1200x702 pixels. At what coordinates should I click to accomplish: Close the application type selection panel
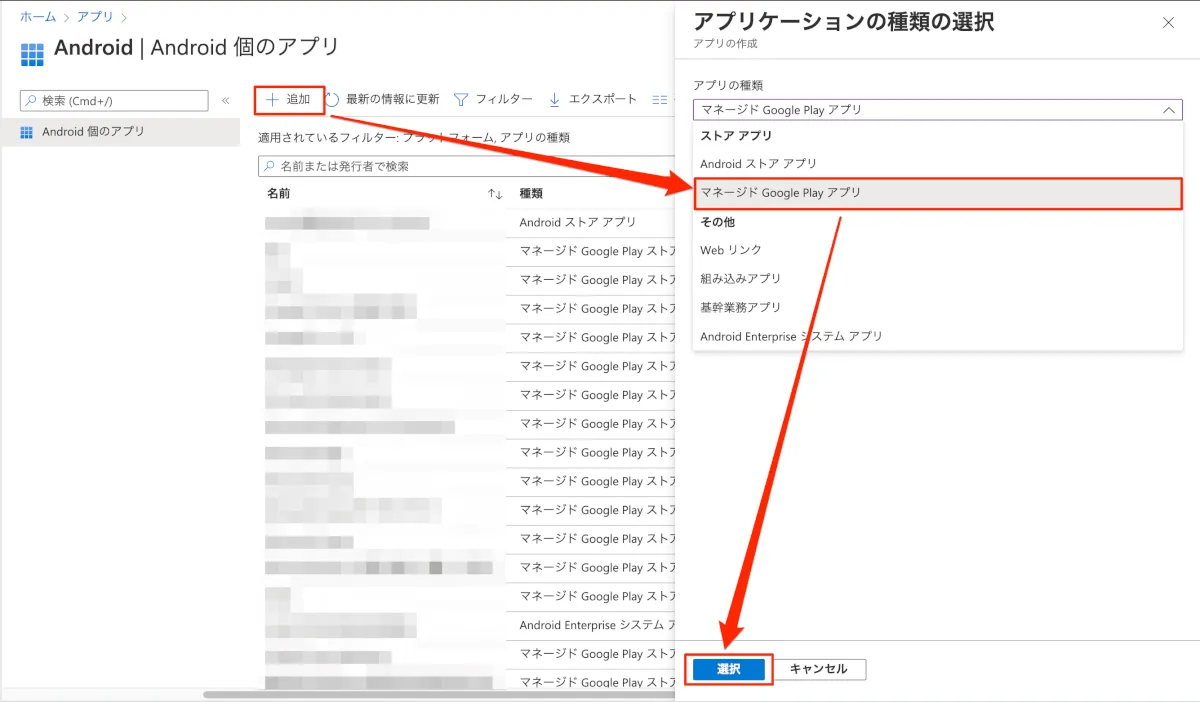click(x=1168, y=22)
